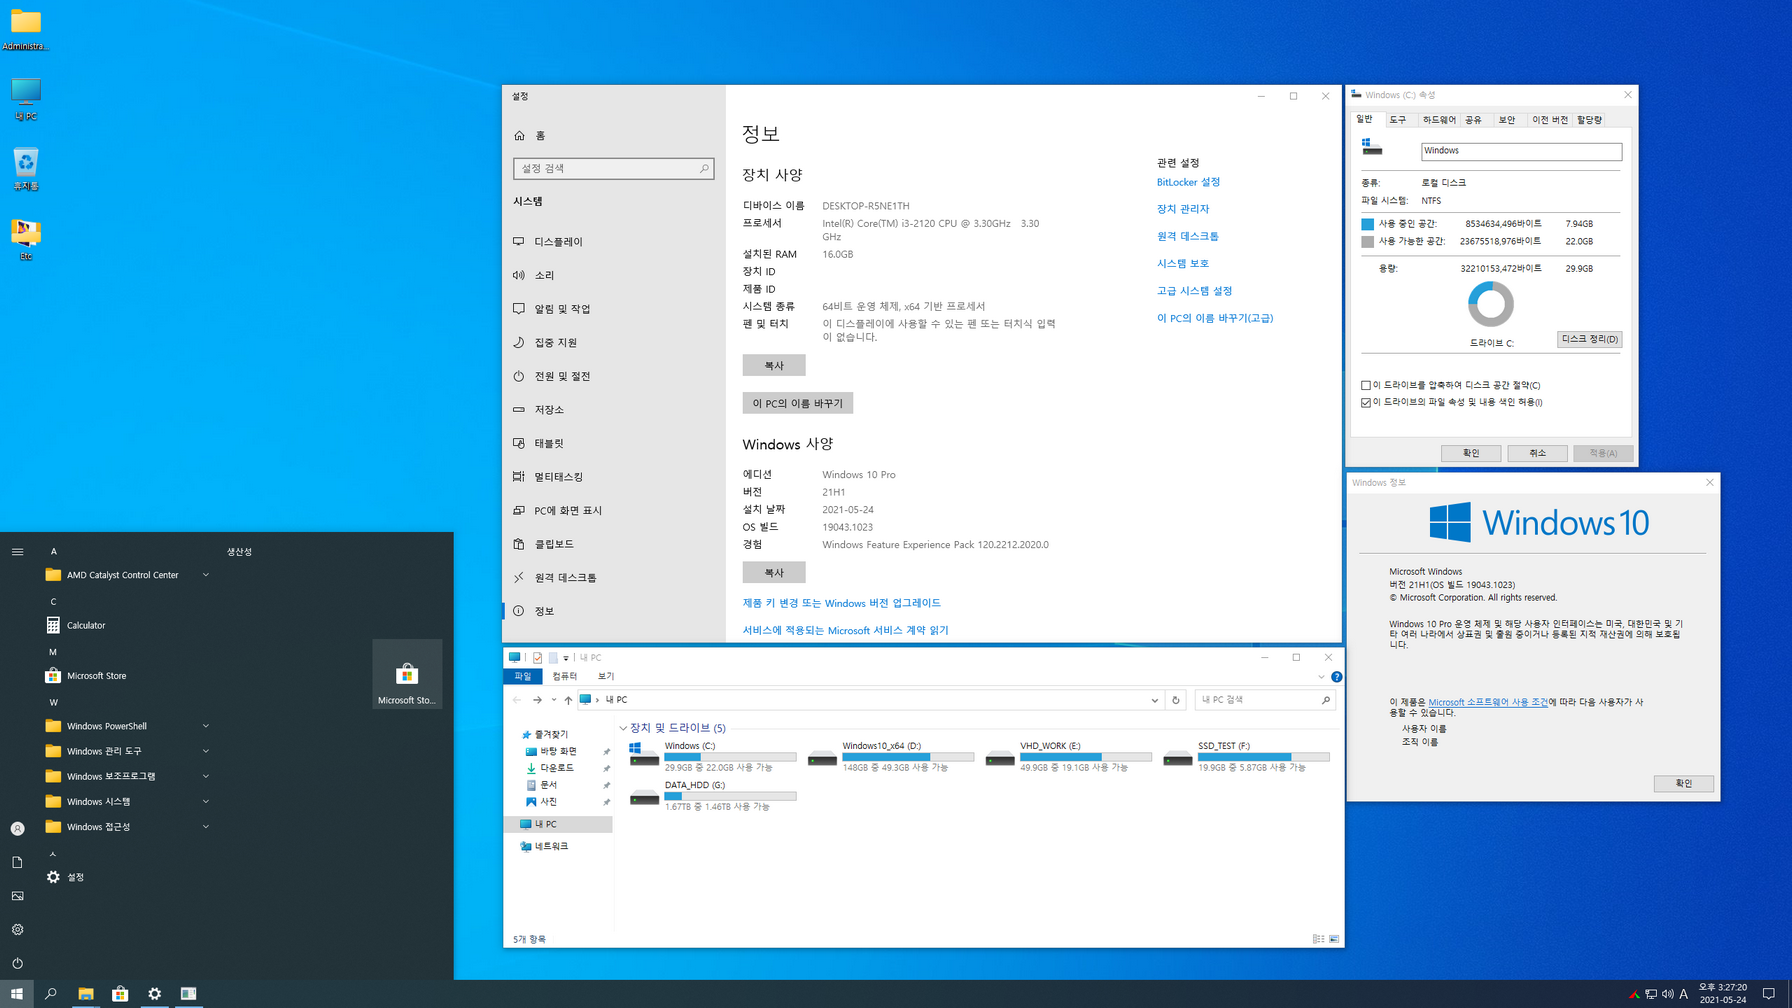The width and height of the screenshot is (1792, 1008).
Task: Open Documents icon in Start rail
Action: click(17, 862)
